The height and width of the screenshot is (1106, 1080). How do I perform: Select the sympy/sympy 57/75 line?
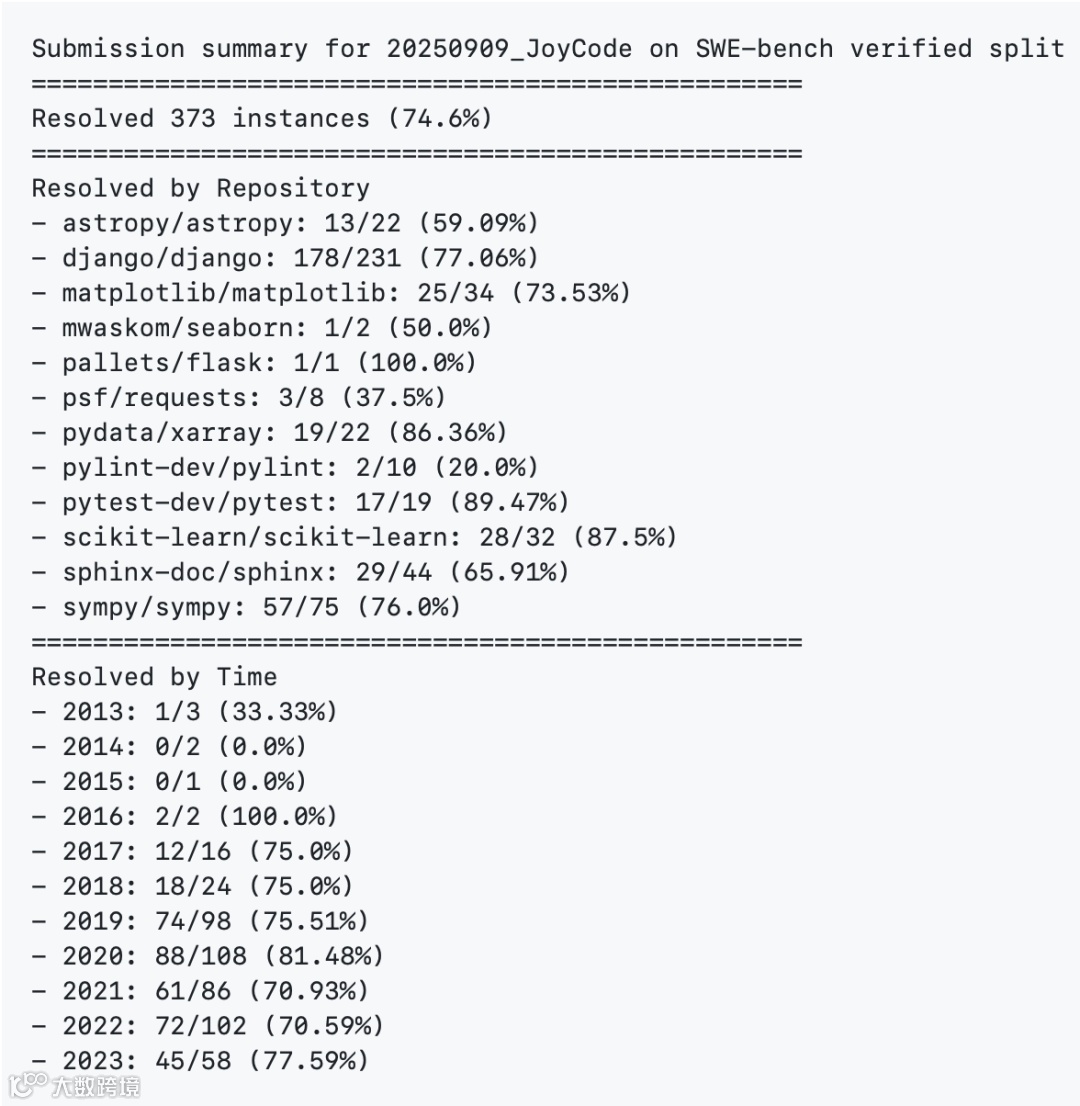246,607
